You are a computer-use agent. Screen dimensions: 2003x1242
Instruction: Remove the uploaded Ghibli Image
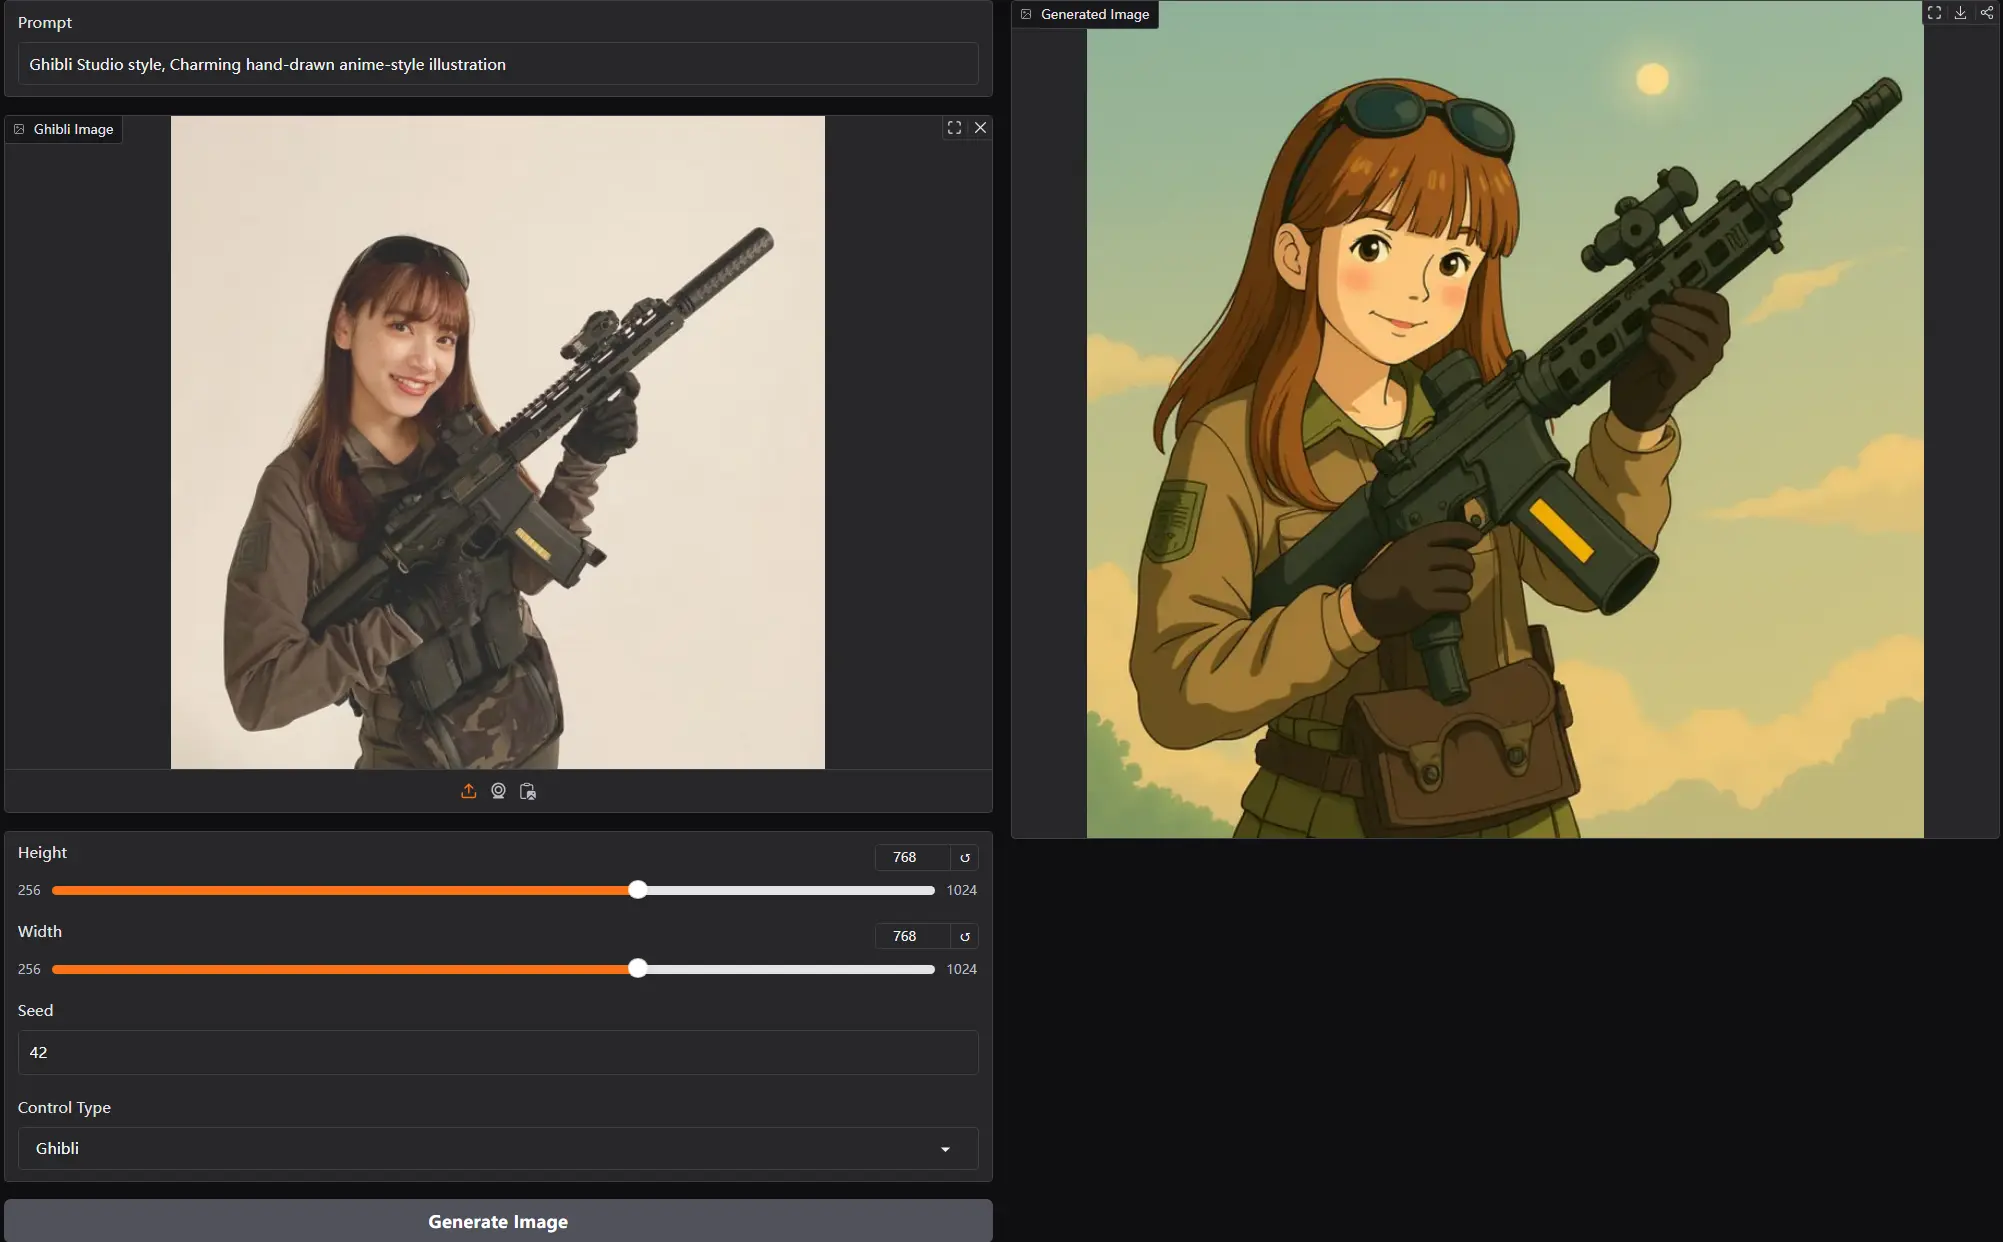tap(980, 128)
